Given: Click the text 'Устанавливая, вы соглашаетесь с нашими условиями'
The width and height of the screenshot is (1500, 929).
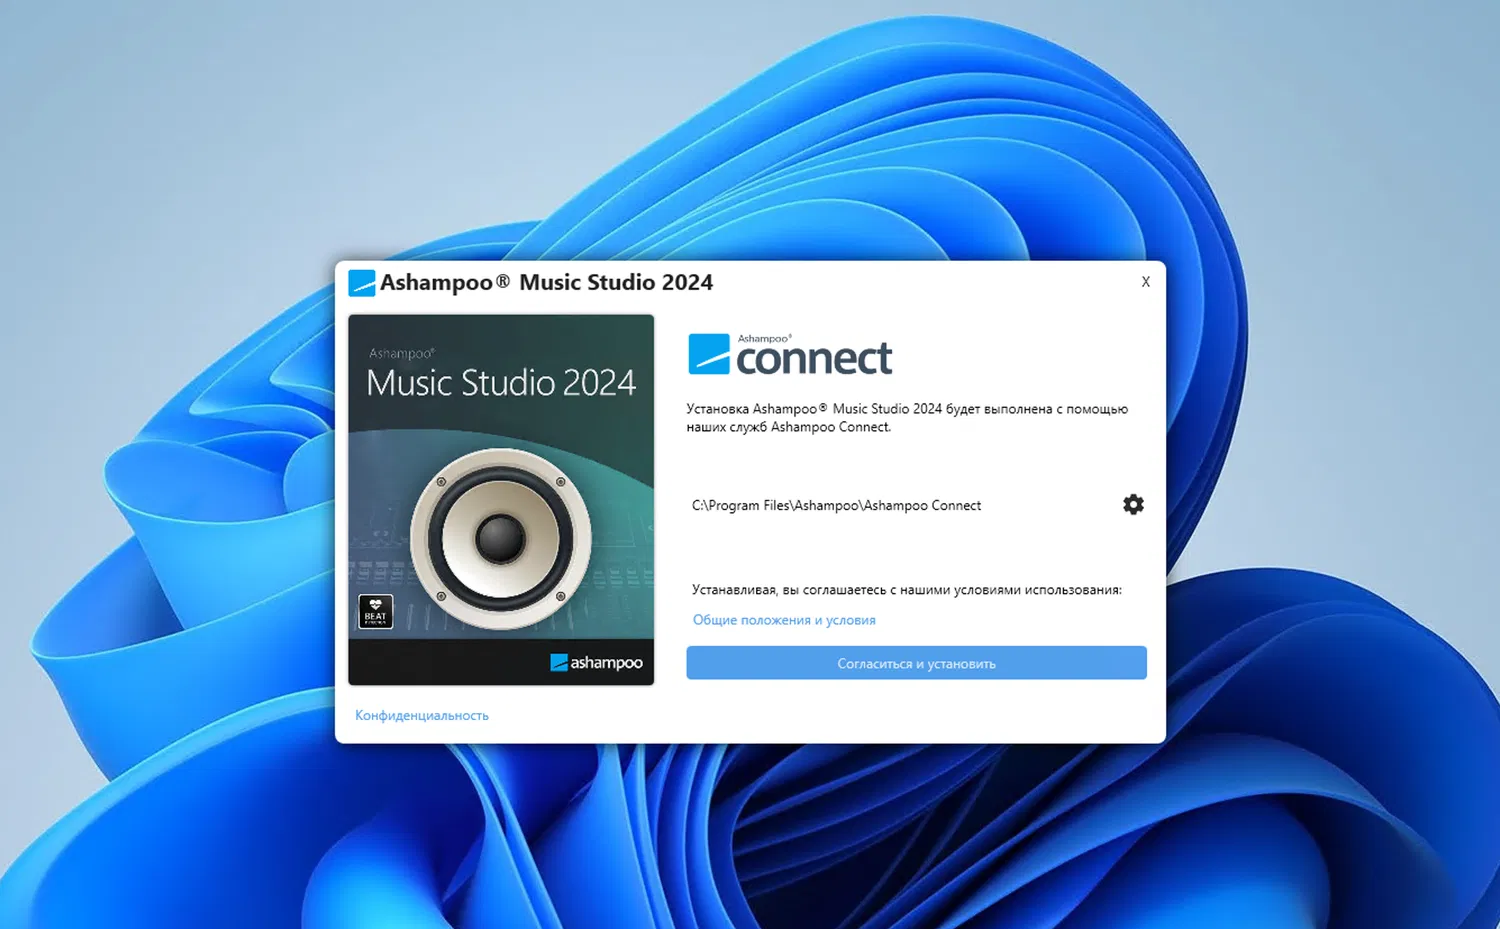Looking at the screenshot, I should point(907,590).
